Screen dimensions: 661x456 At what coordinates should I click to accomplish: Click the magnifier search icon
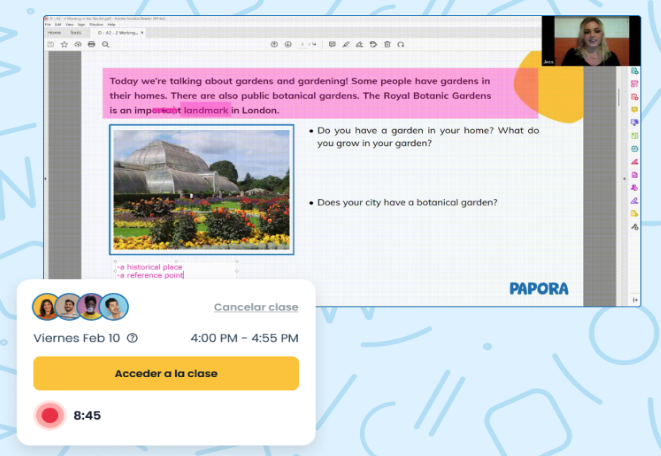click(105, 45)
